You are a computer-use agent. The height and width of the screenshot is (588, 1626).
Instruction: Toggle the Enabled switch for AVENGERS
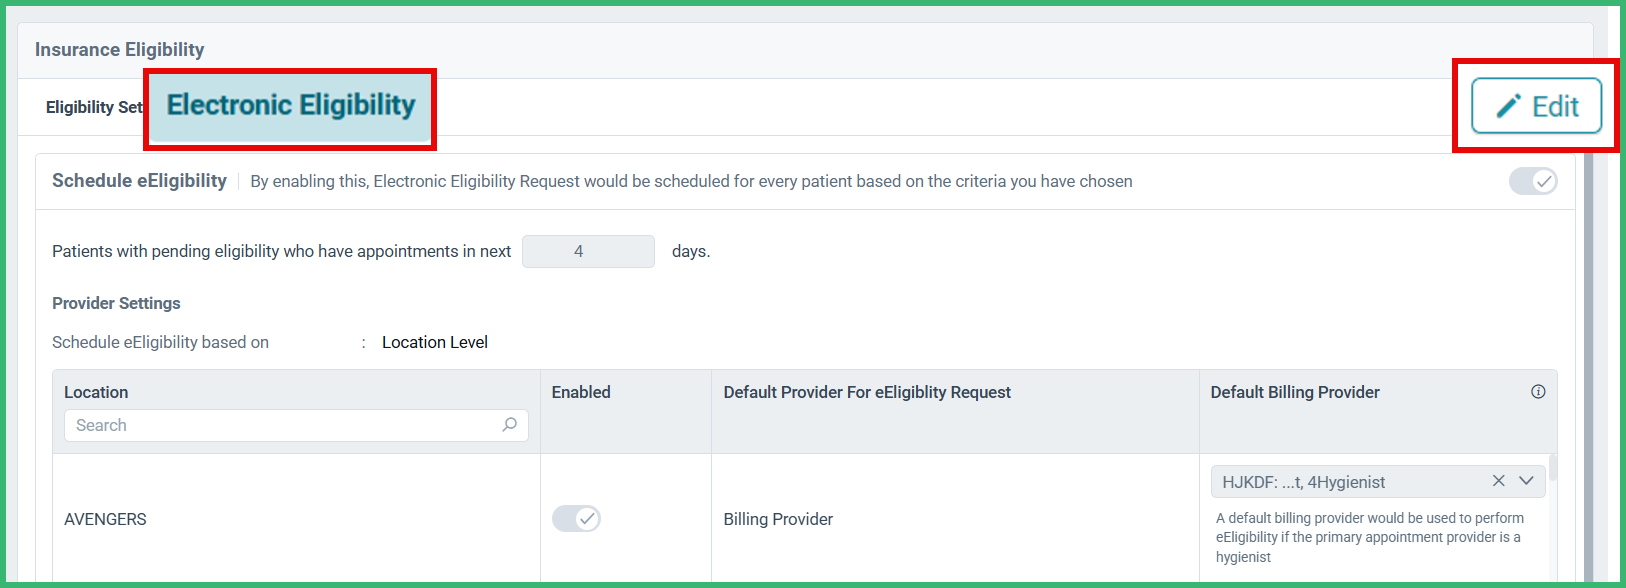tap(576, 518)
